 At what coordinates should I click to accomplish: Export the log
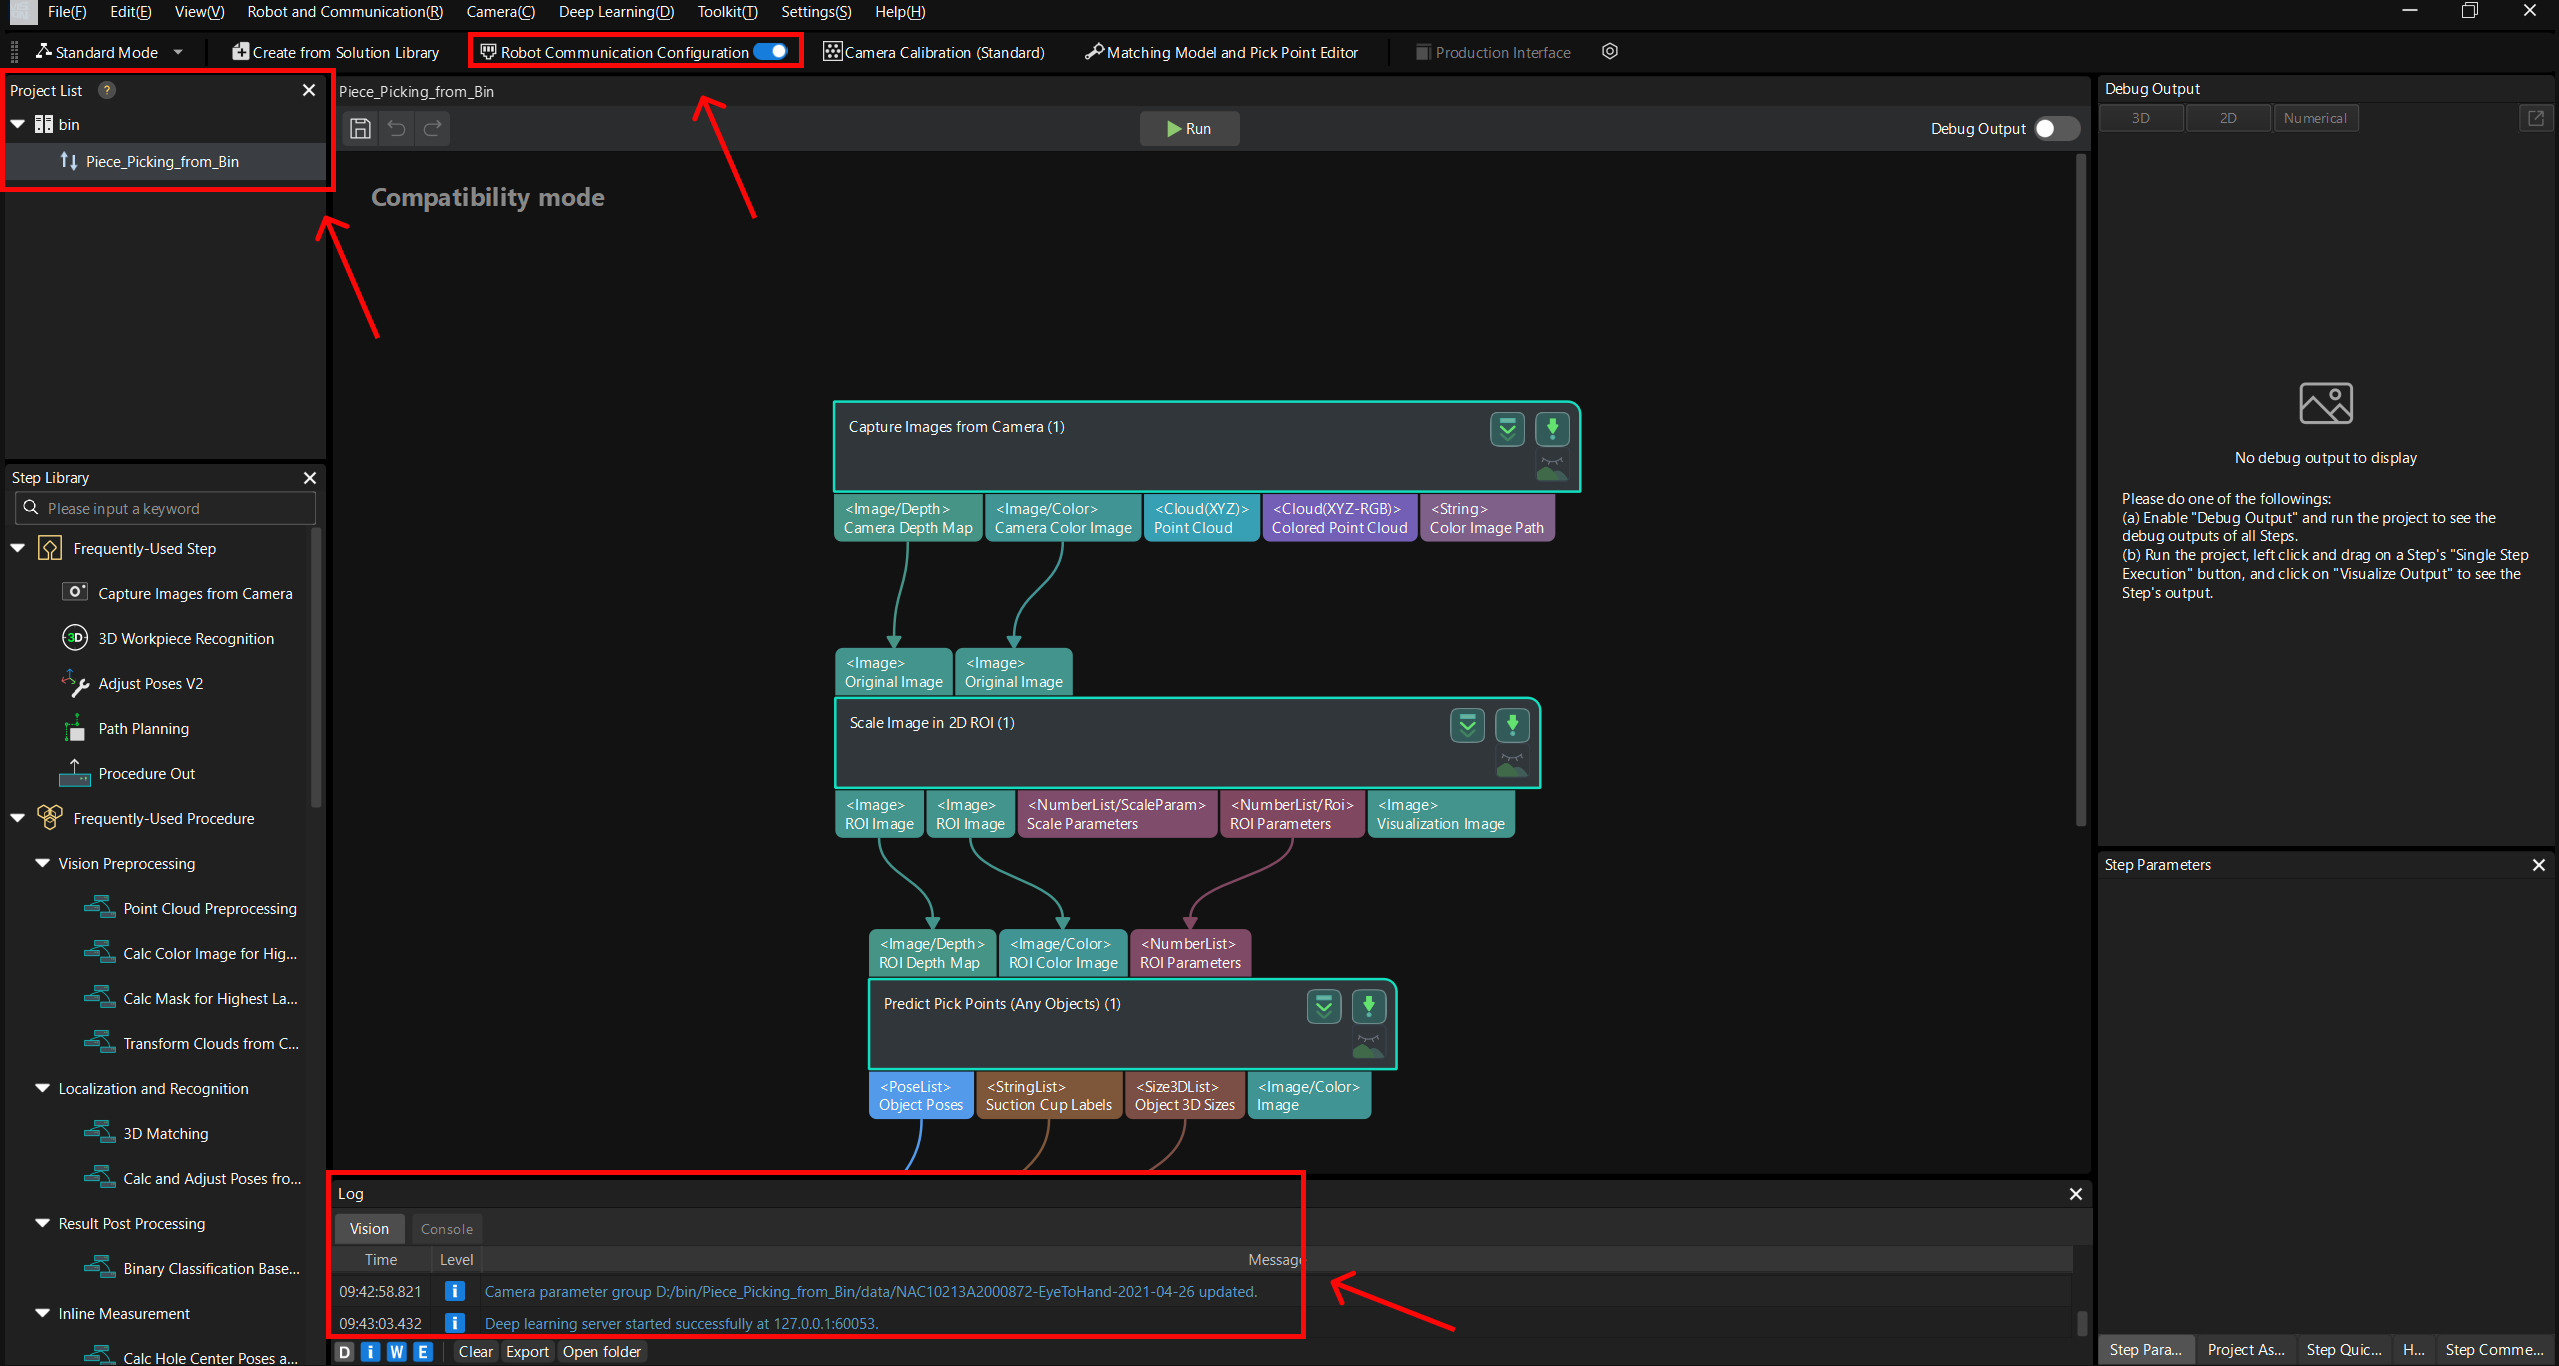(527, 1352)
